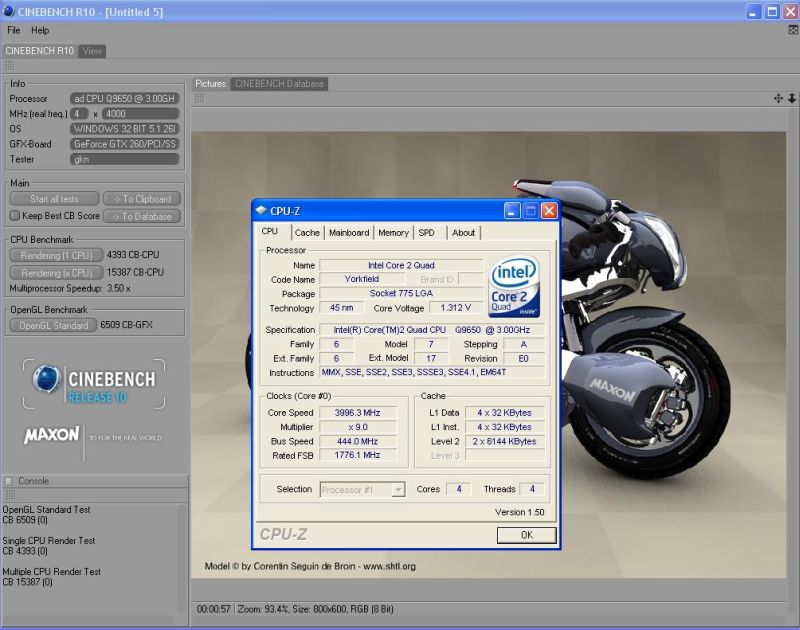Select the CPU tab in CPU-Z
Image resolution: width=800 pixels, height=630 pixels.
270,232
